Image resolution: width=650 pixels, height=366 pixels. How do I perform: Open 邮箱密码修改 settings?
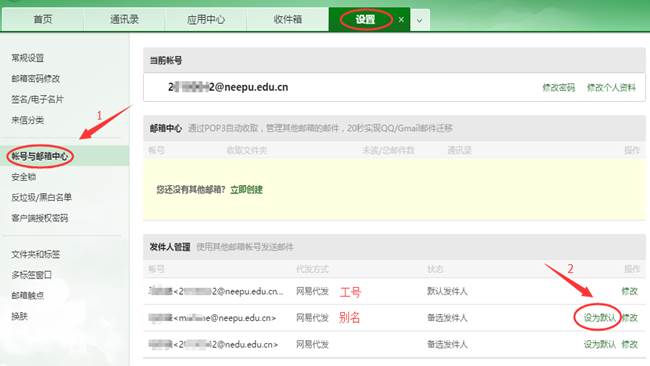pos(36,78)
